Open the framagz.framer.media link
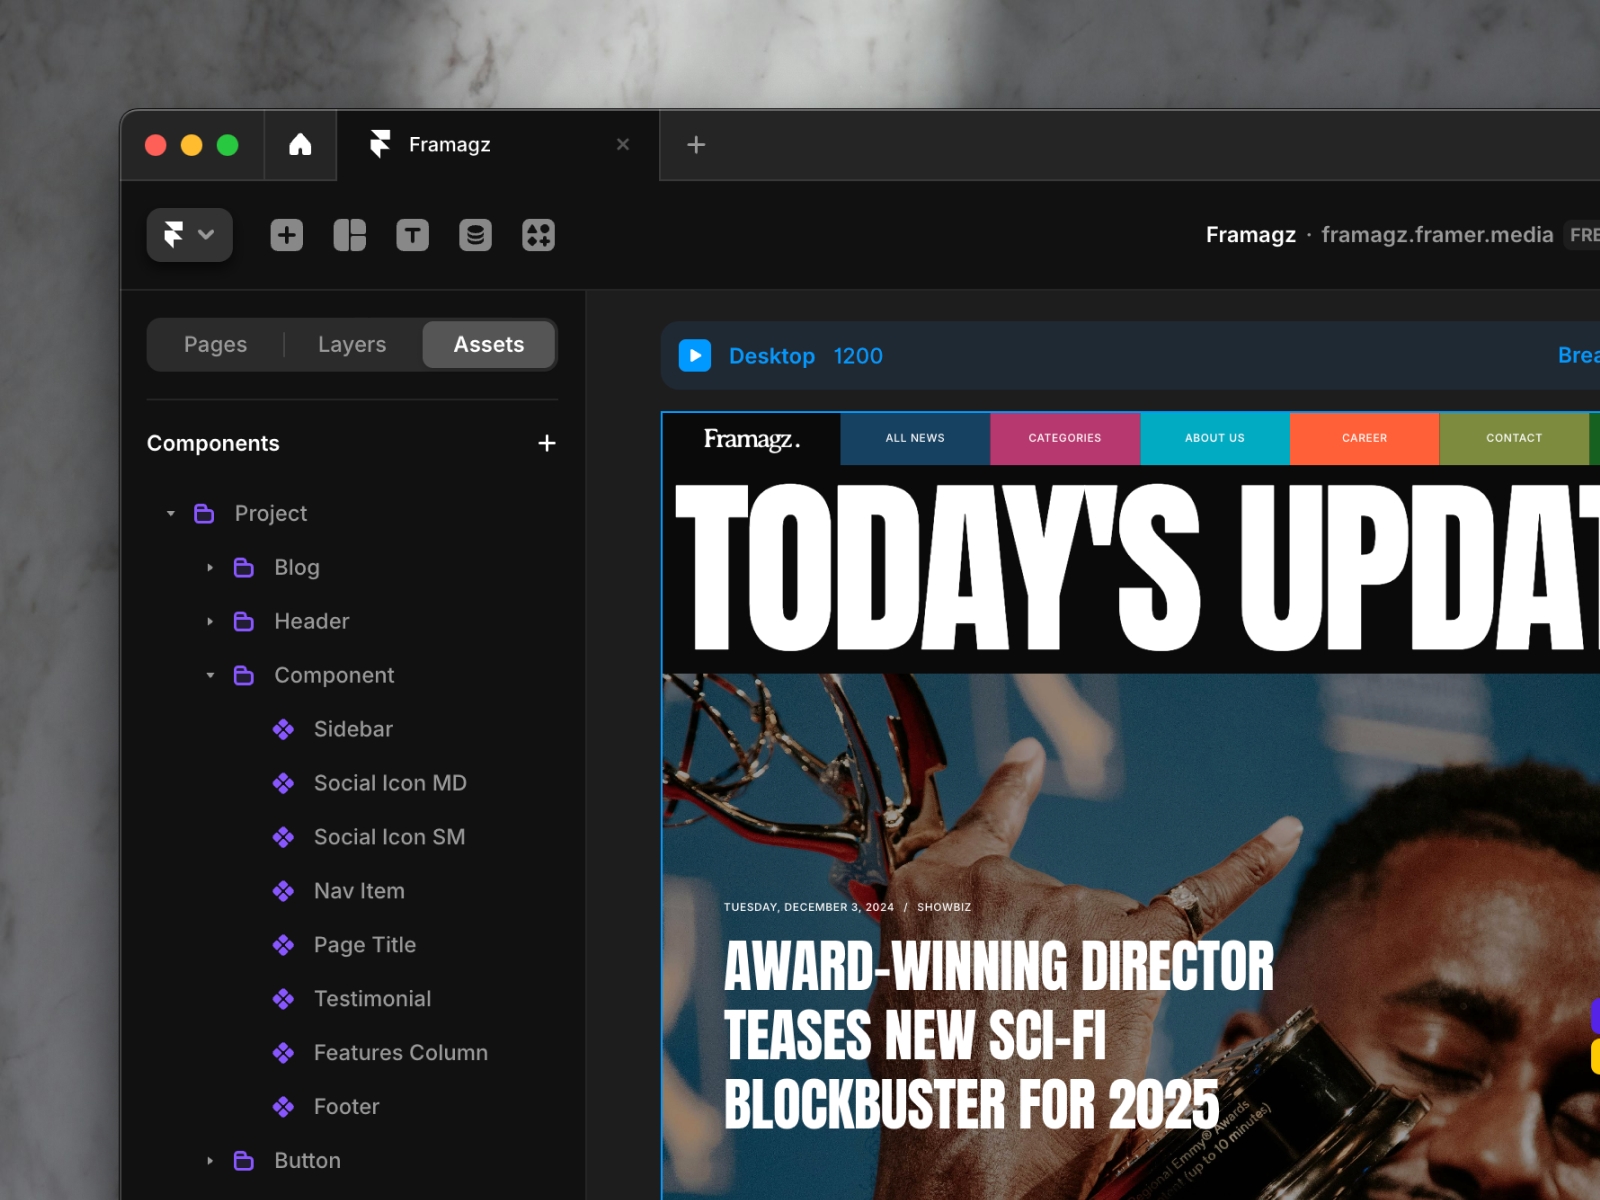Viewport: 1600px width, 1200px height. click(1437, 235)
